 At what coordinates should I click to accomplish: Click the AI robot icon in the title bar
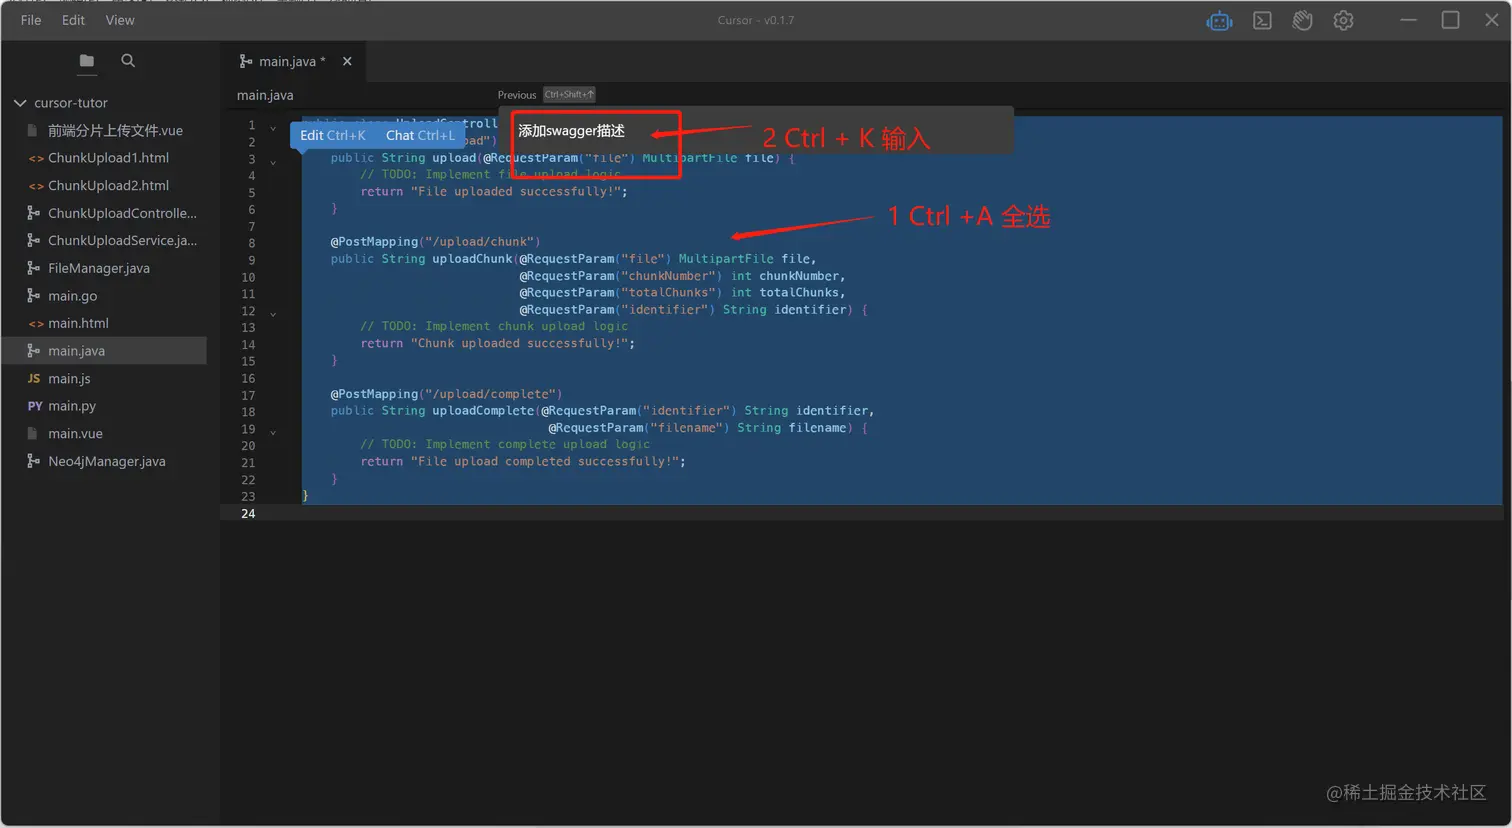(x=1219, y=20)
